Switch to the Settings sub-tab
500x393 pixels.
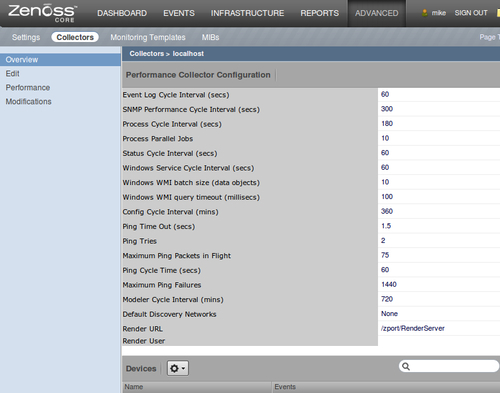(x=26, y=37)
